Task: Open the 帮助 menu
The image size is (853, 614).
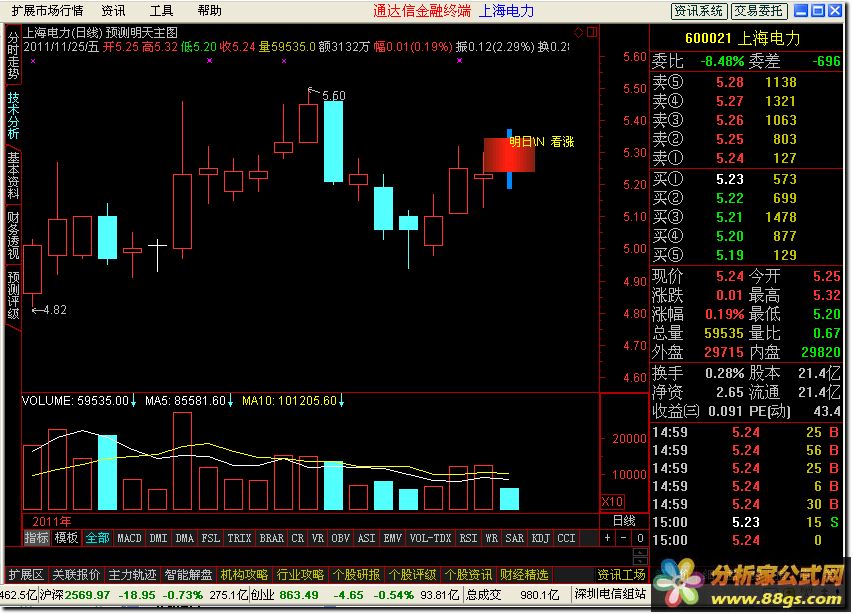Action: coord(209,10)
